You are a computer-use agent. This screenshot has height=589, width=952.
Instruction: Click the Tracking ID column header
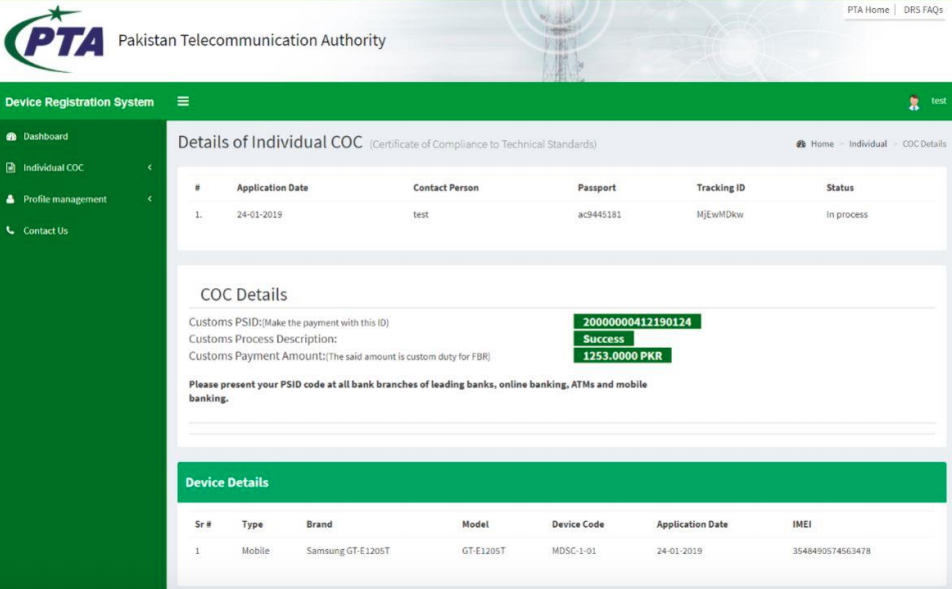721,188
